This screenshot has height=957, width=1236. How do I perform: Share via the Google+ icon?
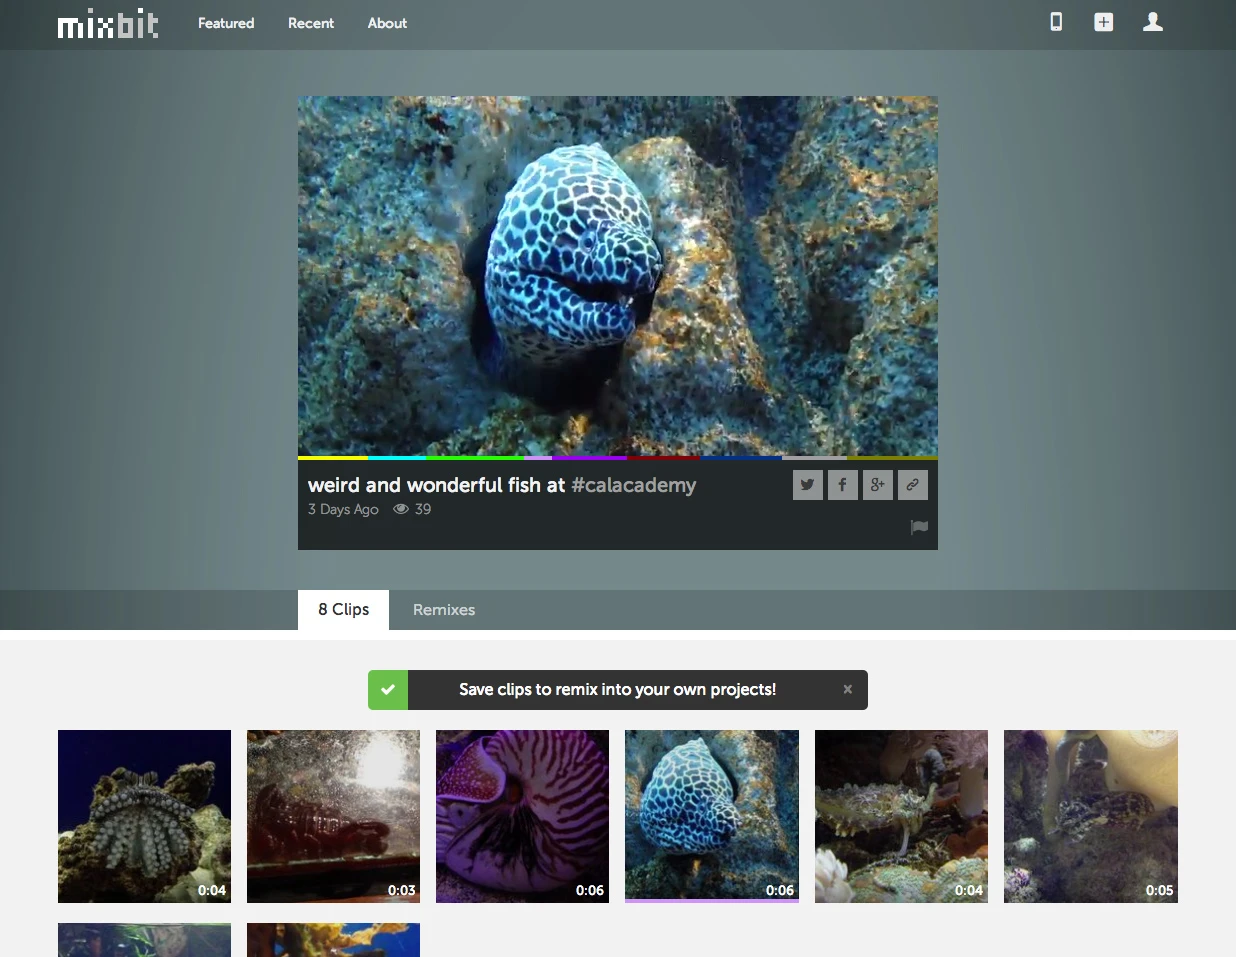(877, 484)
